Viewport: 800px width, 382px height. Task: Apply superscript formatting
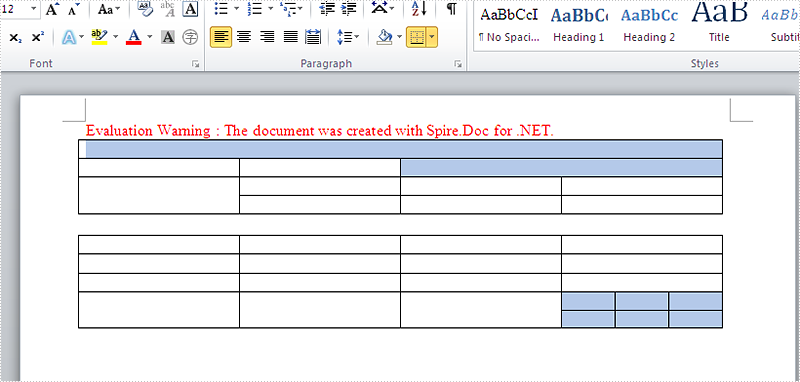pyautogui.click(x=38, y=37)
